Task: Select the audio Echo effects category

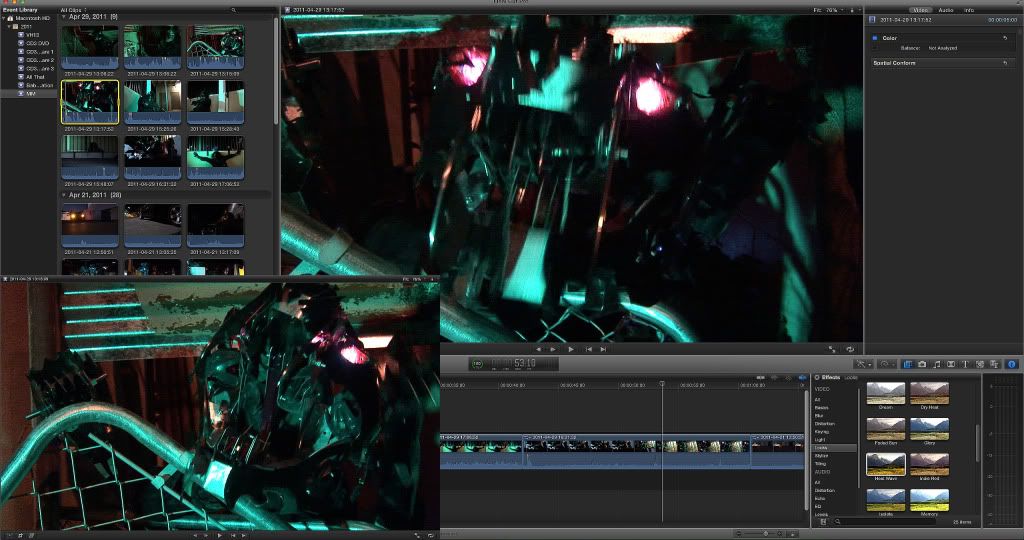Action: (x=818, y=498)
